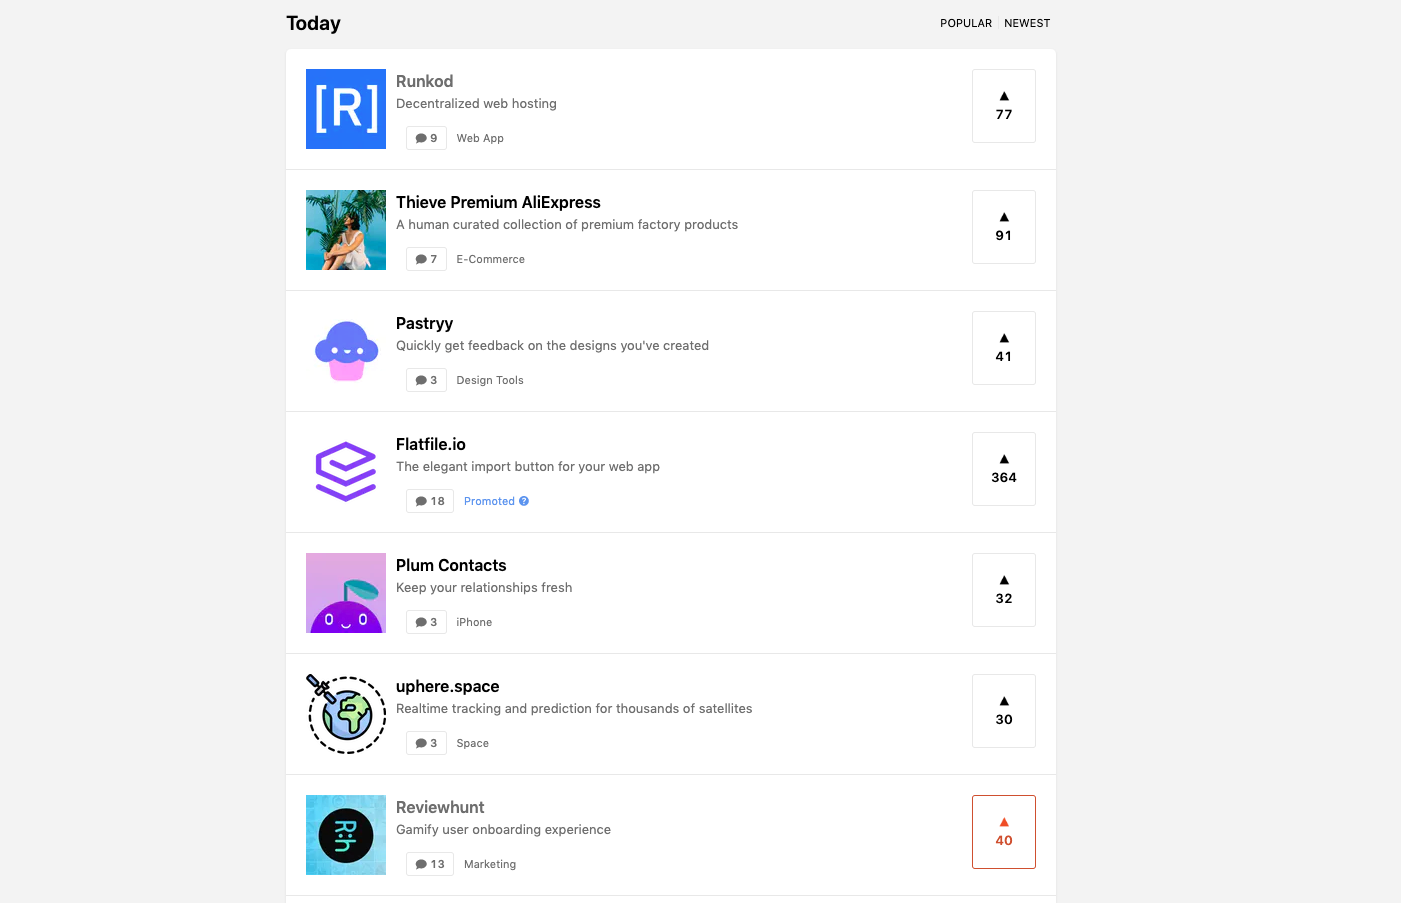The width and height of the screenshot is (1401, 903).
Task: Click the uphere.space globe satellite icon
Action: pos(346,714)
